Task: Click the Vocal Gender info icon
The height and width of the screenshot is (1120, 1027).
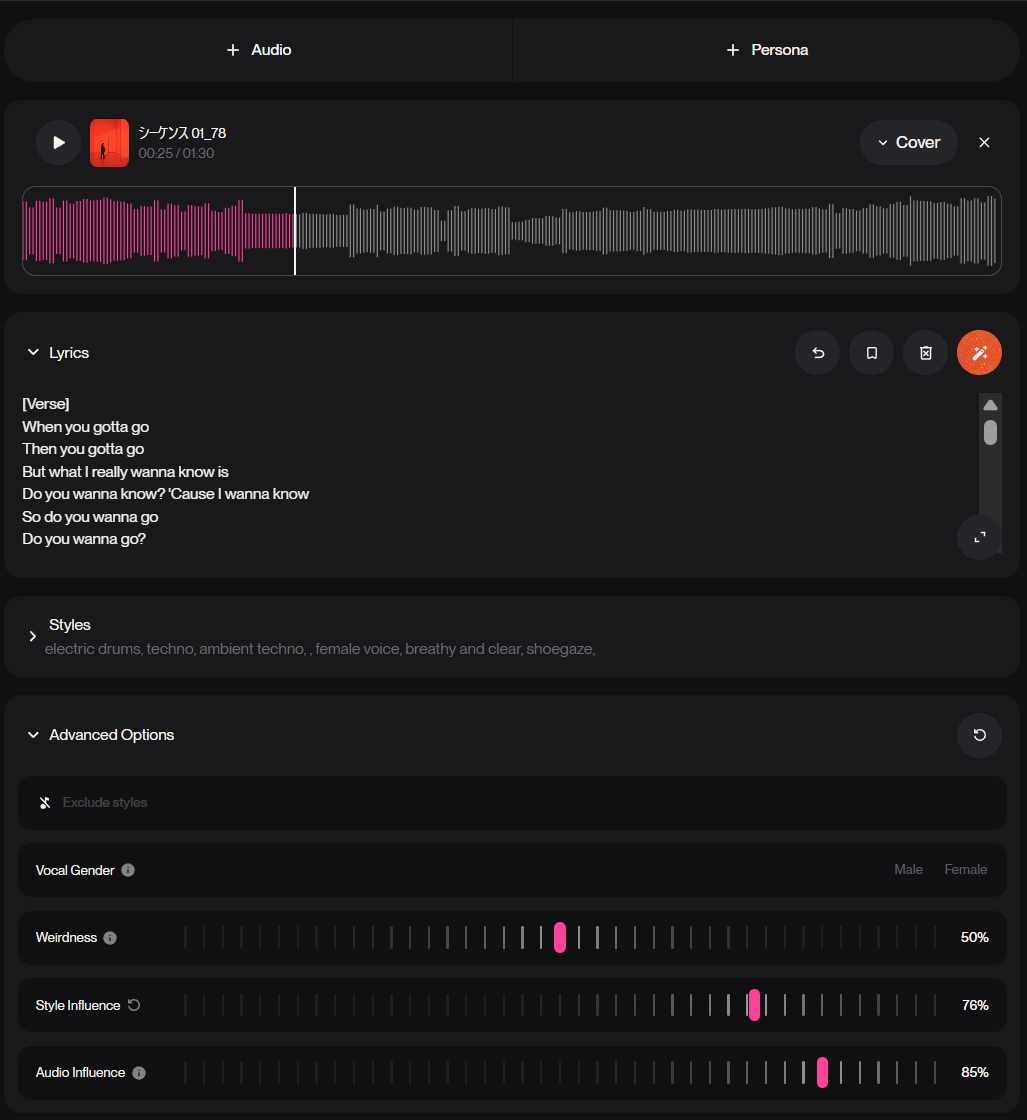Action: (128, 870)
